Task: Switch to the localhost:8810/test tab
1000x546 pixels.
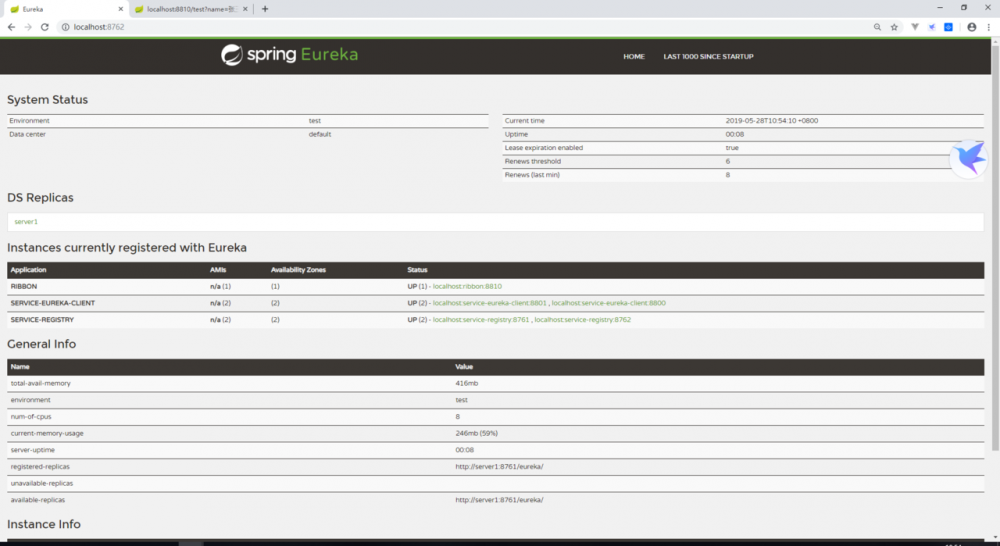Action: 190,9
